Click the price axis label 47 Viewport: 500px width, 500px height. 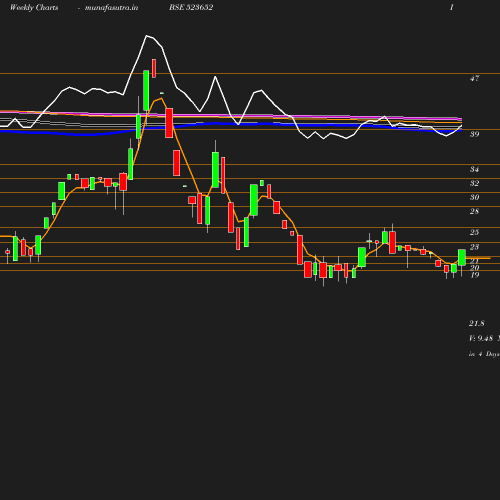pos(475,78)
